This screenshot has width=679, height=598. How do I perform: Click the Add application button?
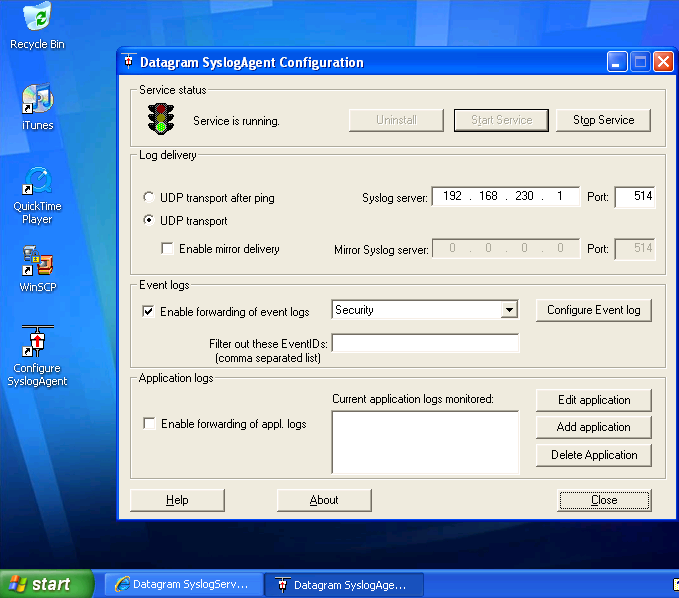pos(594,427)
